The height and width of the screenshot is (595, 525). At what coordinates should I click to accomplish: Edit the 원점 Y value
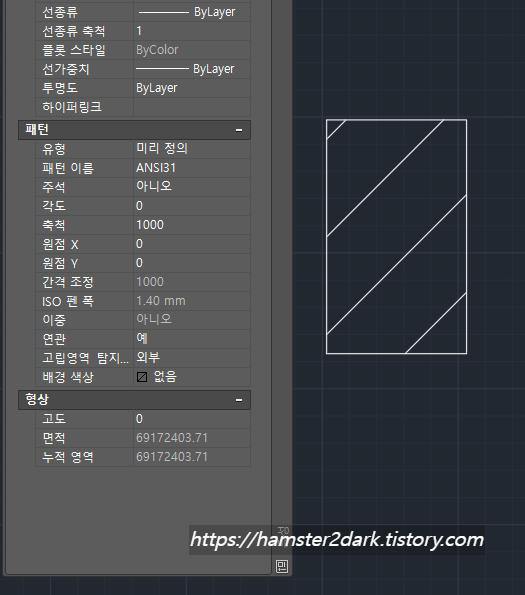[192, 263]
